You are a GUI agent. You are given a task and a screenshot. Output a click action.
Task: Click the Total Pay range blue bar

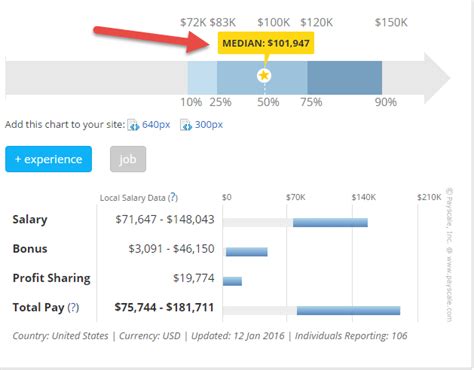(348, 311)
